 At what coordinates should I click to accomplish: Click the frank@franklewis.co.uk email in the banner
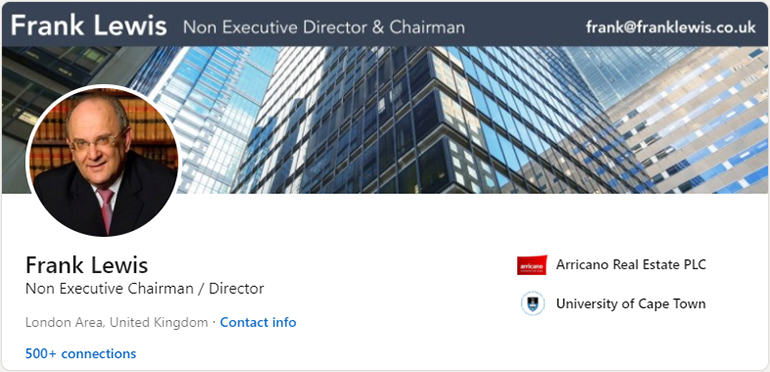[x=670, y=27]
